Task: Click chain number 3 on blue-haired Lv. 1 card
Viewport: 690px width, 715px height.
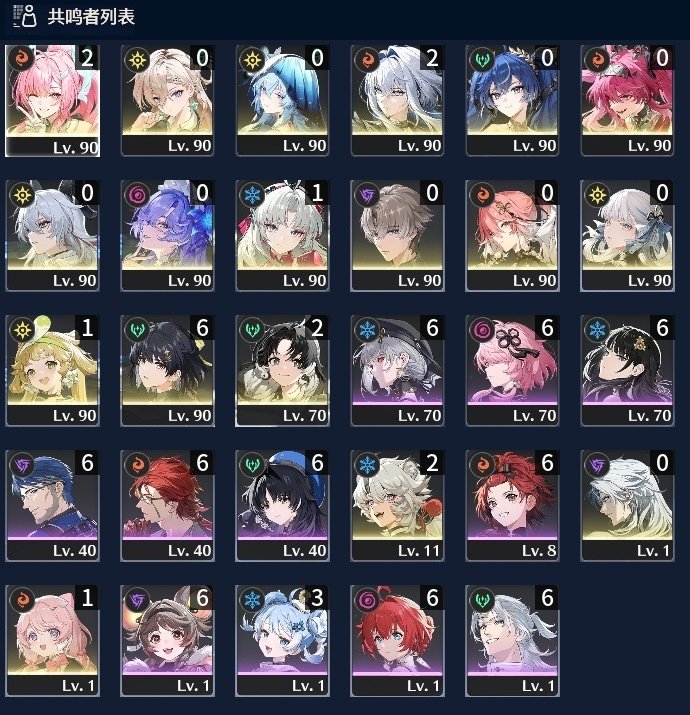Action: coord(317,597)
